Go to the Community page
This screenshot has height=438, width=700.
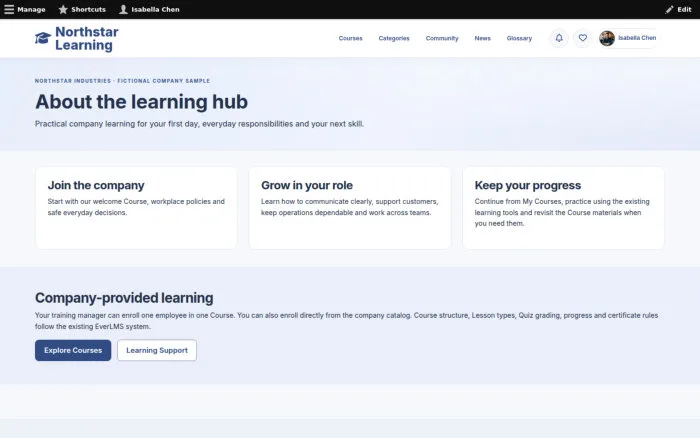tap(442, 38)
